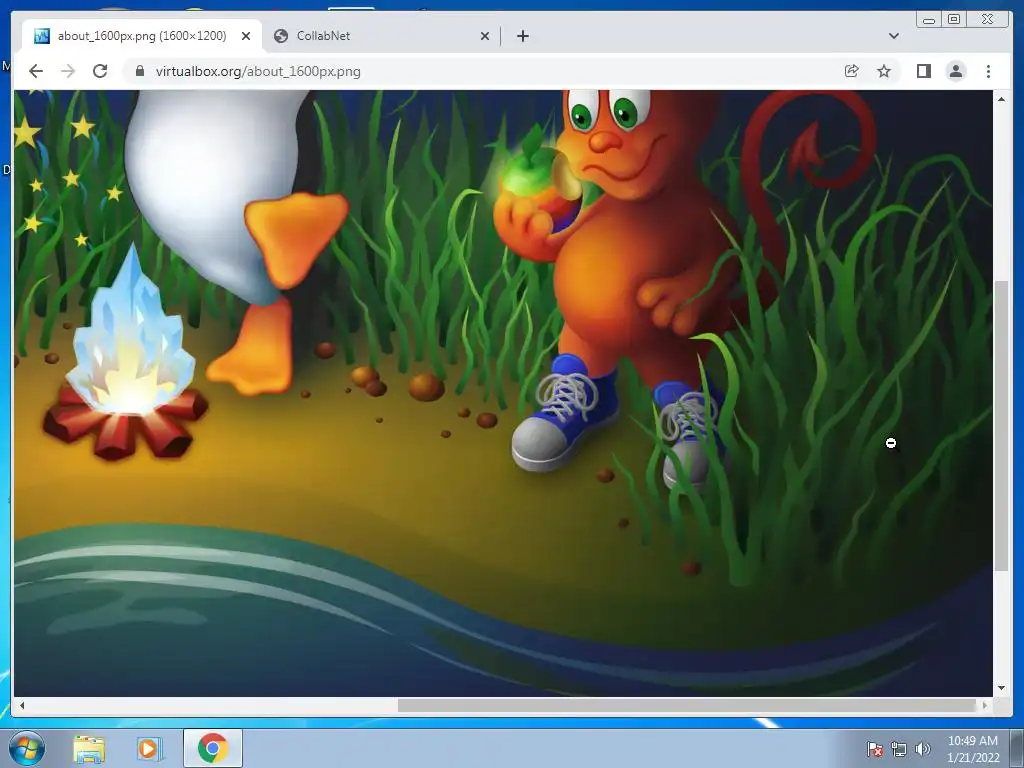Viewport: 1024px width, 768px height.
Task: Click the image file favicon on first tab
Action: (x=42, y=36)
